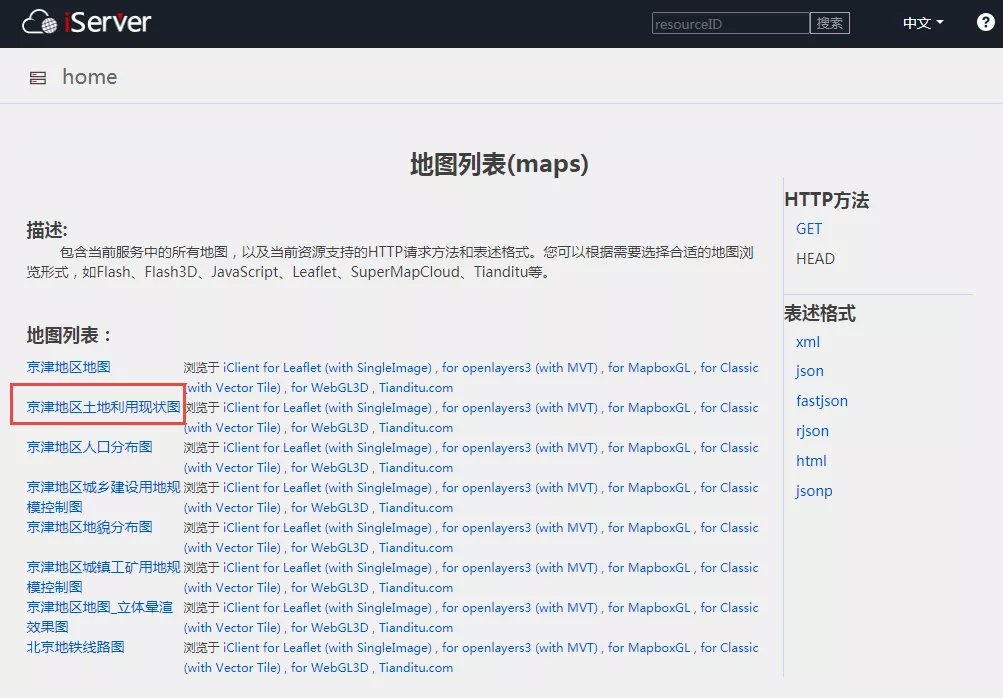Select the rjson representation format

(812, 431)
